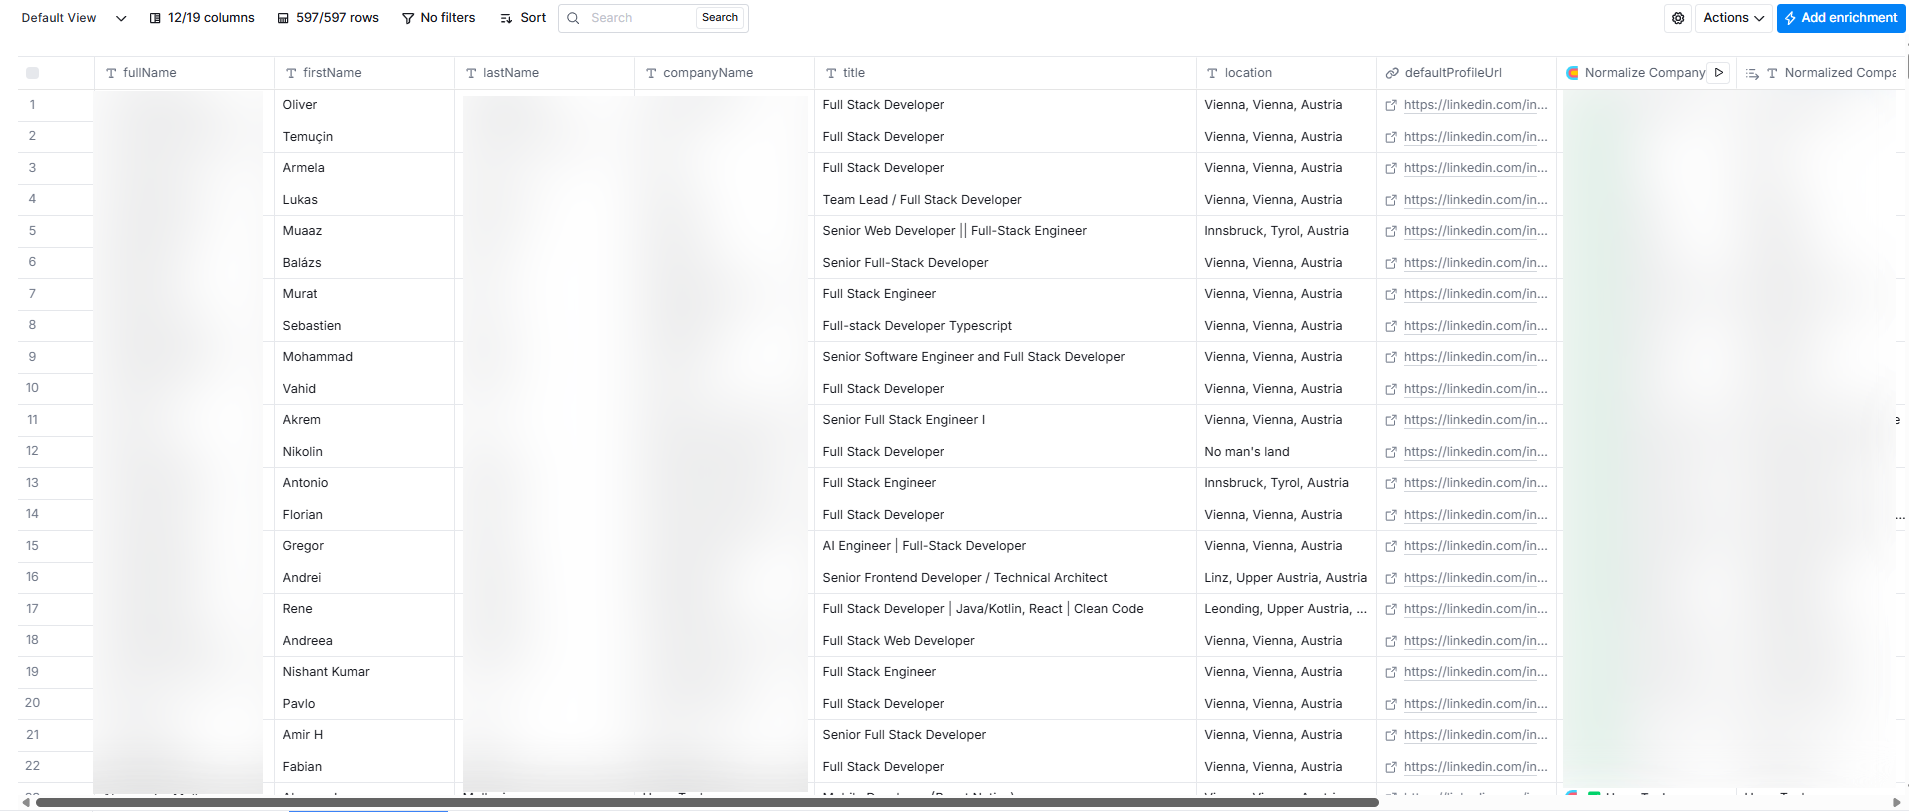
Task: Click the link-type icon in defaultProfileUrl header
Action: coord(1391,73)
